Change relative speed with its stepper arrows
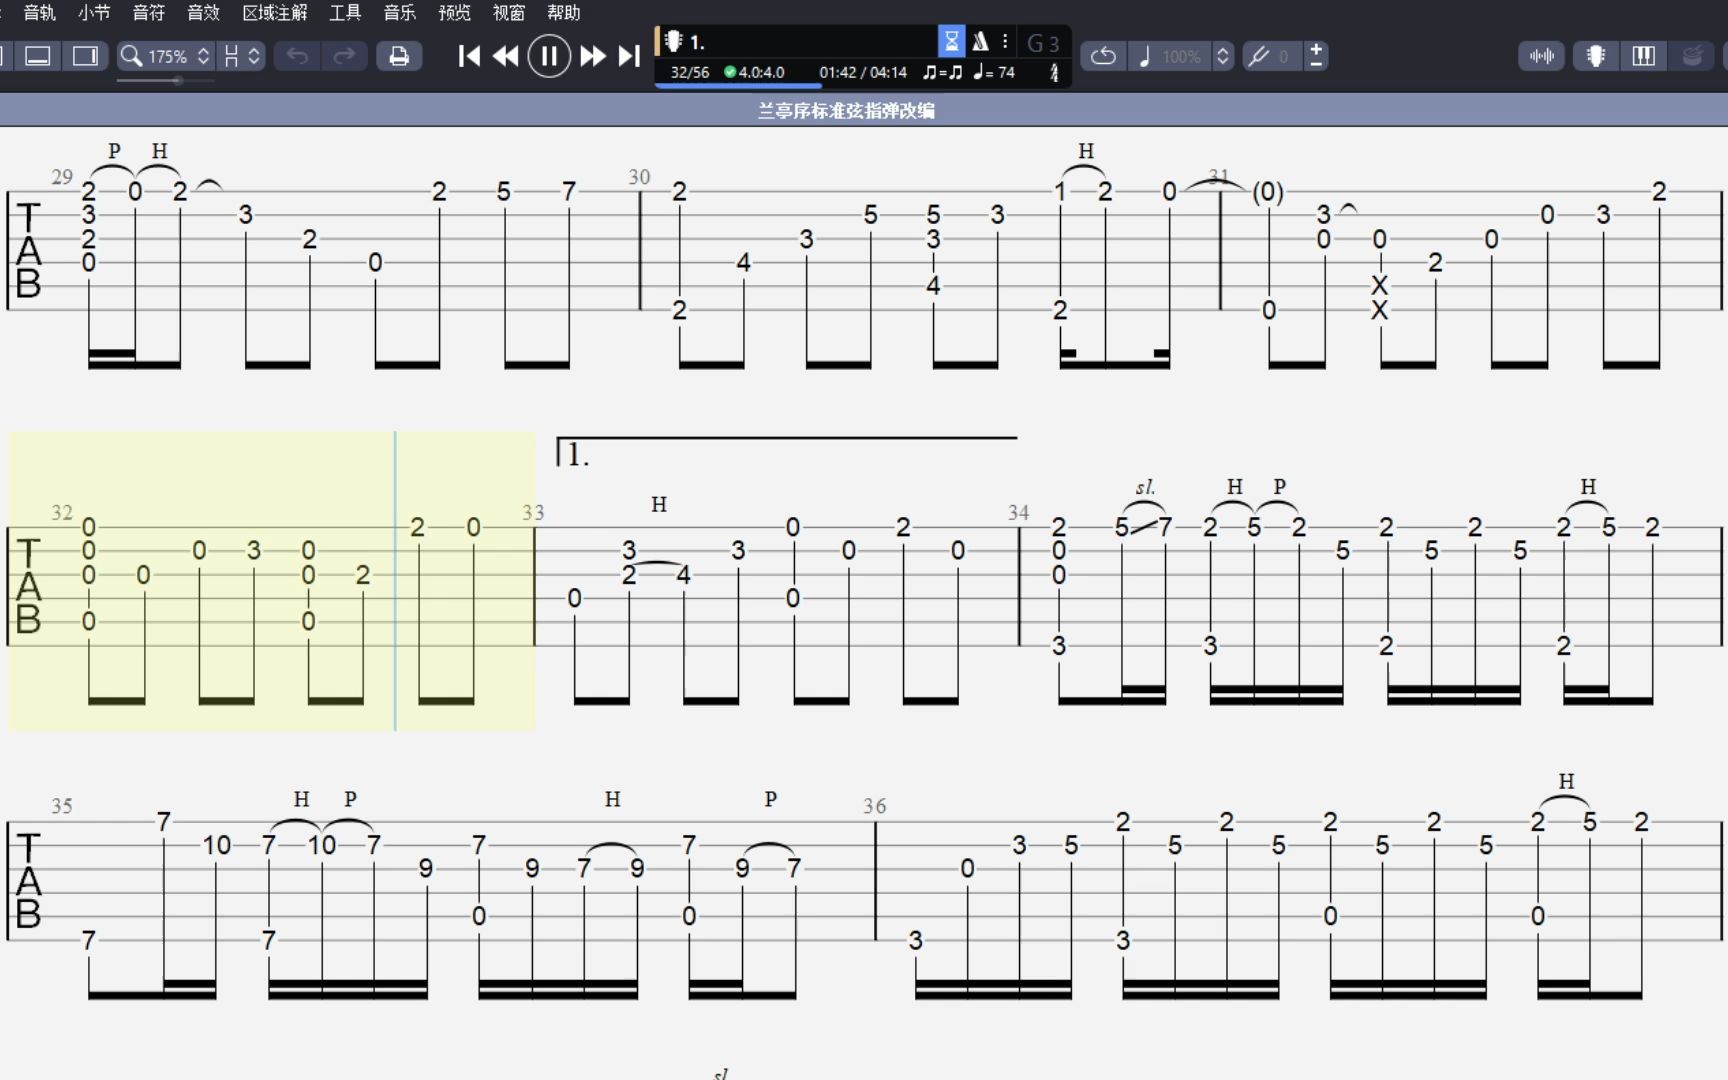 (1222, 56)
